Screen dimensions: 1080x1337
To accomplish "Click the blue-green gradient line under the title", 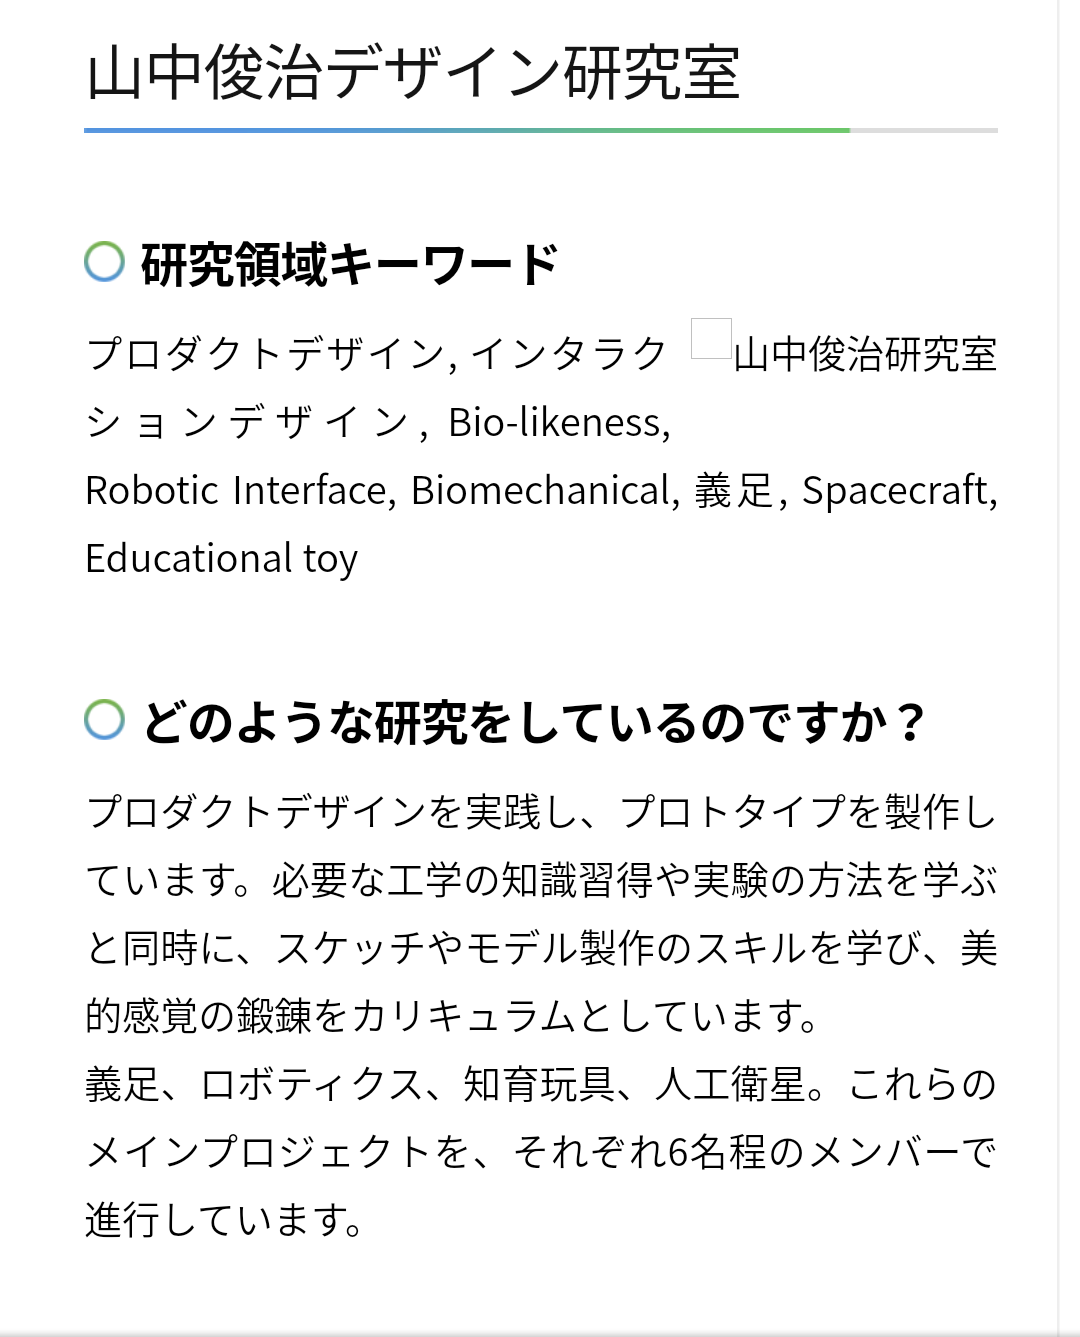I will tap(467, 130).
